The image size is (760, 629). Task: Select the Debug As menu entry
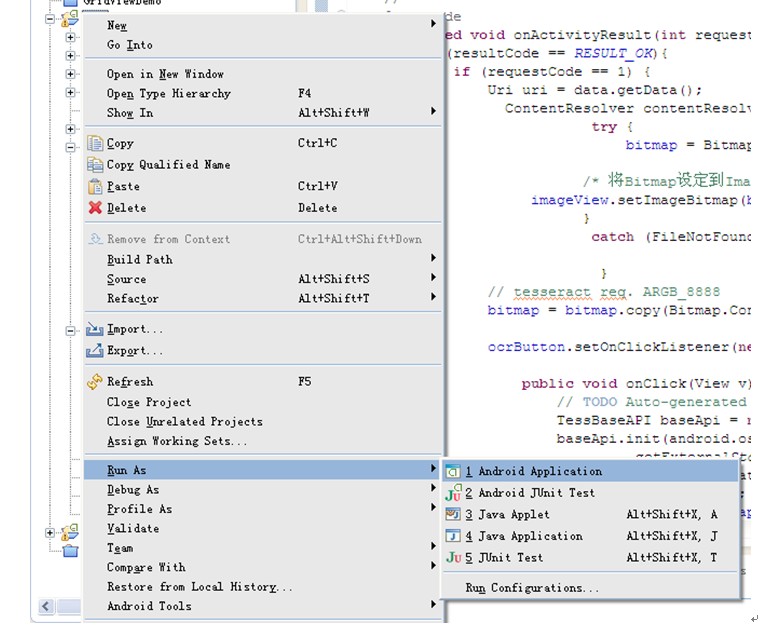pyautogui.click(x=263, y=489)
